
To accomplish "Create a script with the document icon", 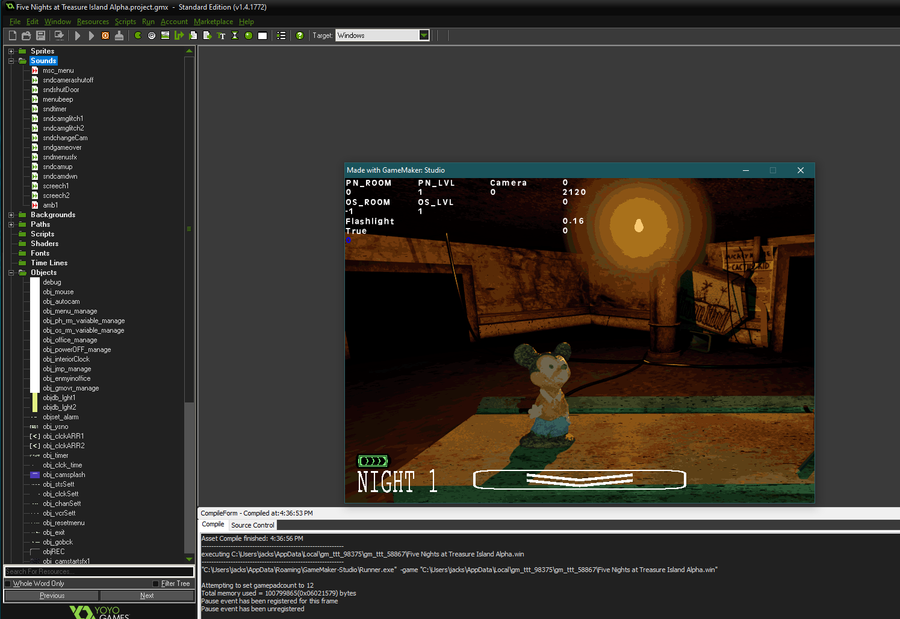I will [193, 36].
